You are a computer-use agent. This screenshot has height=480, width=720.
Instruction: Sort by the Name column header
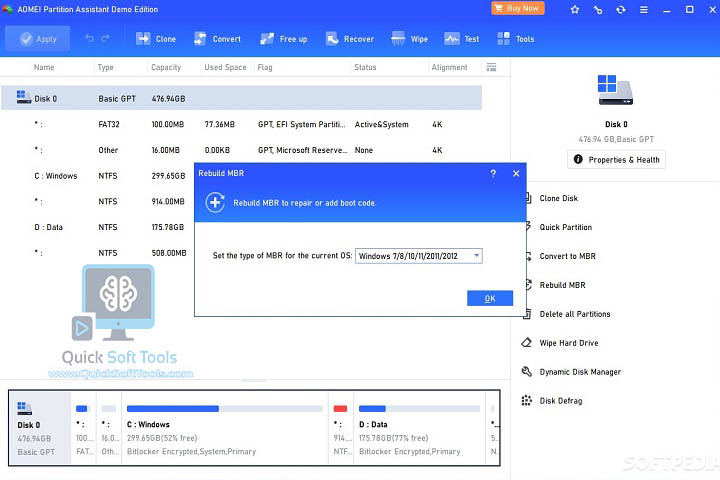[44, 67]
